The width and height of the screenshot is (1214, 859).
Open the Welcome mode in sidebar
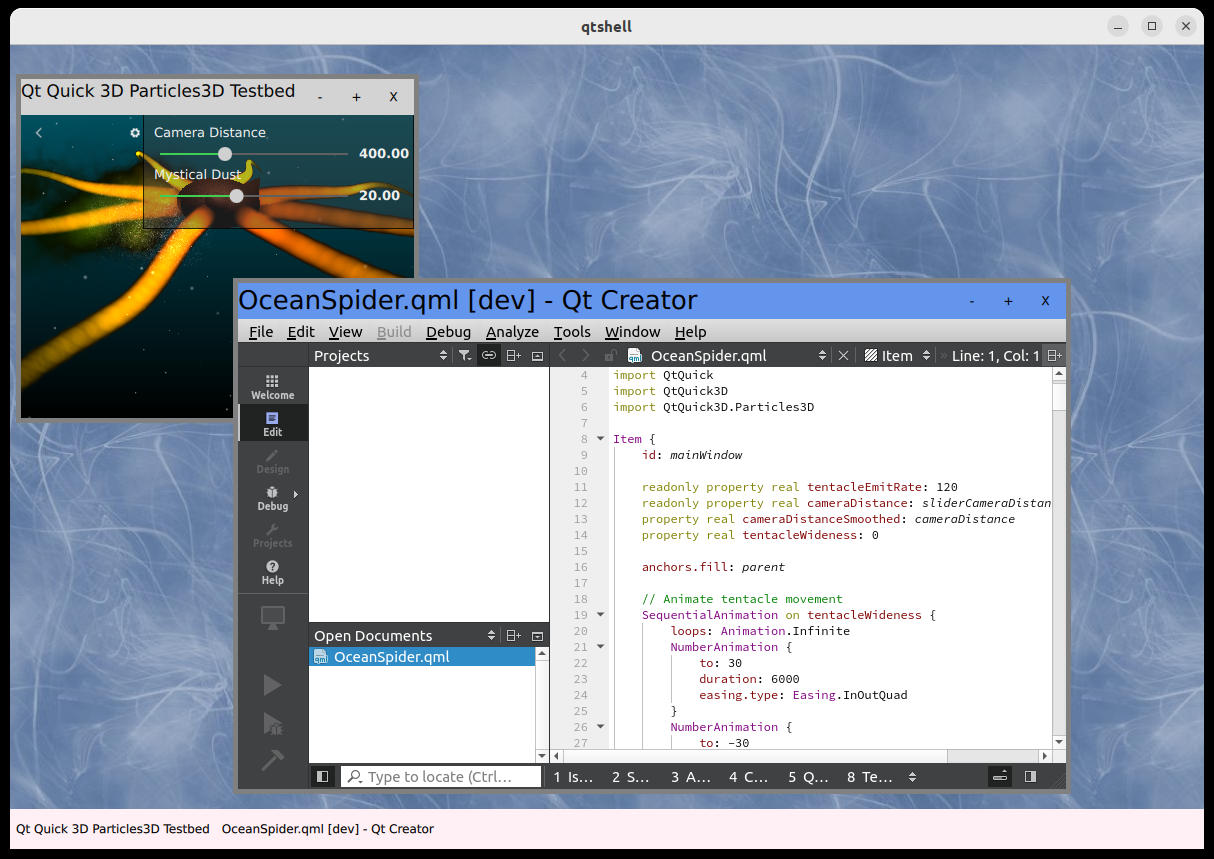[x=272, y=386]
